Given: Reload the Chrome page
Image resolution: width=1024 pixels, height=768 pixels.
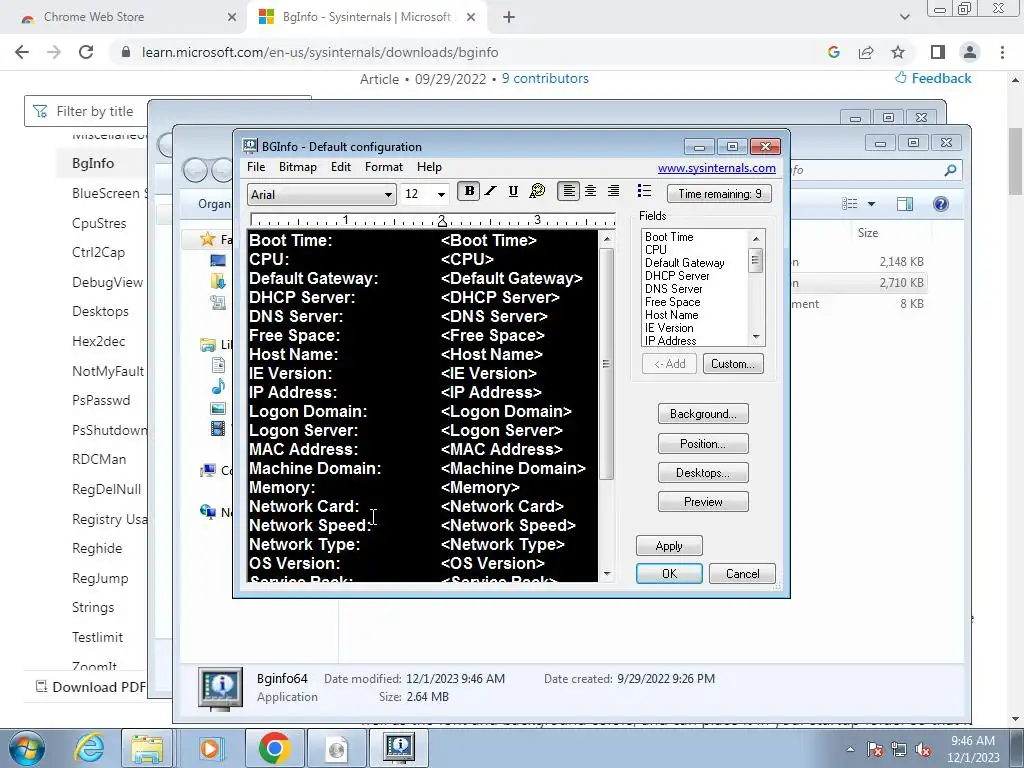Looking at the screenshot, I should tap(86, 52).
